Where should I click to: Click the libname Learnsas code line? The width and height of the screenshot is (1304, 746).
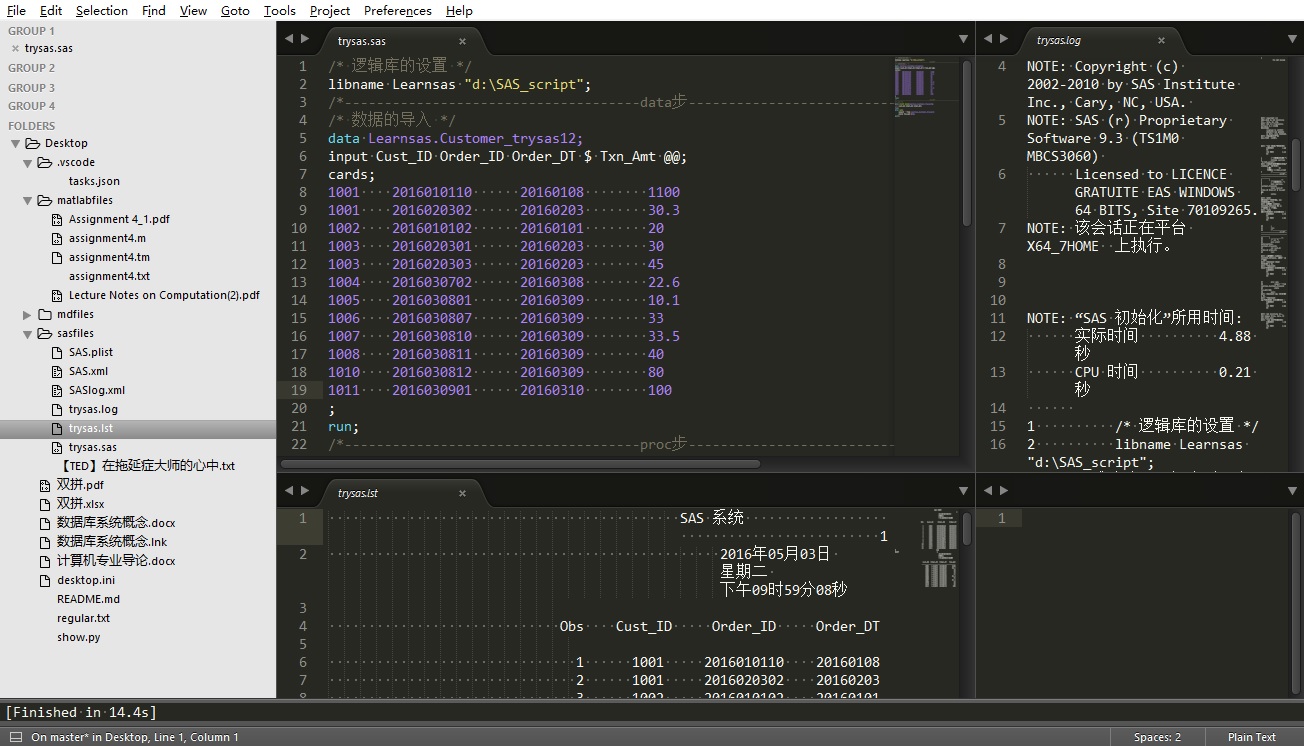coord(460,84)
